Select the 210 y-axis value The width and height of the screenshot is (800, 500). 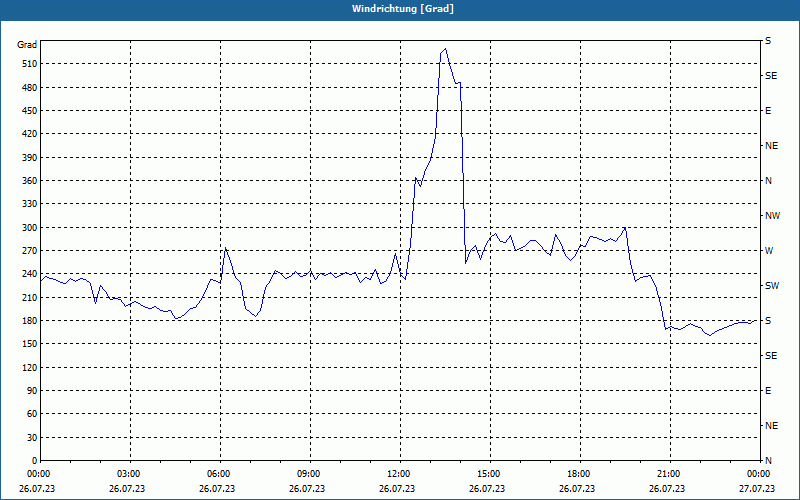tap(29, 297)
